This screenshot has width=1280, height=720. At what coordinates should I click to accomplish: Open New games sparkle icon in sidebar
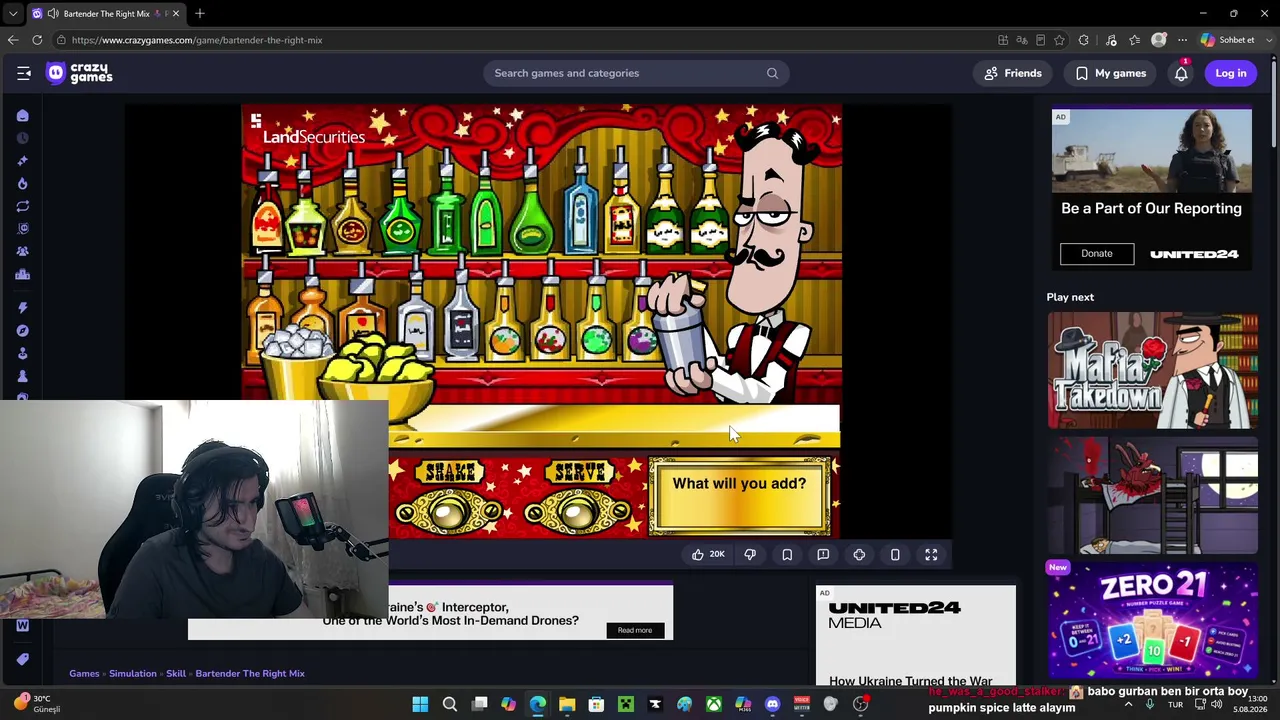pyautogui.click(x=22, y=161)
